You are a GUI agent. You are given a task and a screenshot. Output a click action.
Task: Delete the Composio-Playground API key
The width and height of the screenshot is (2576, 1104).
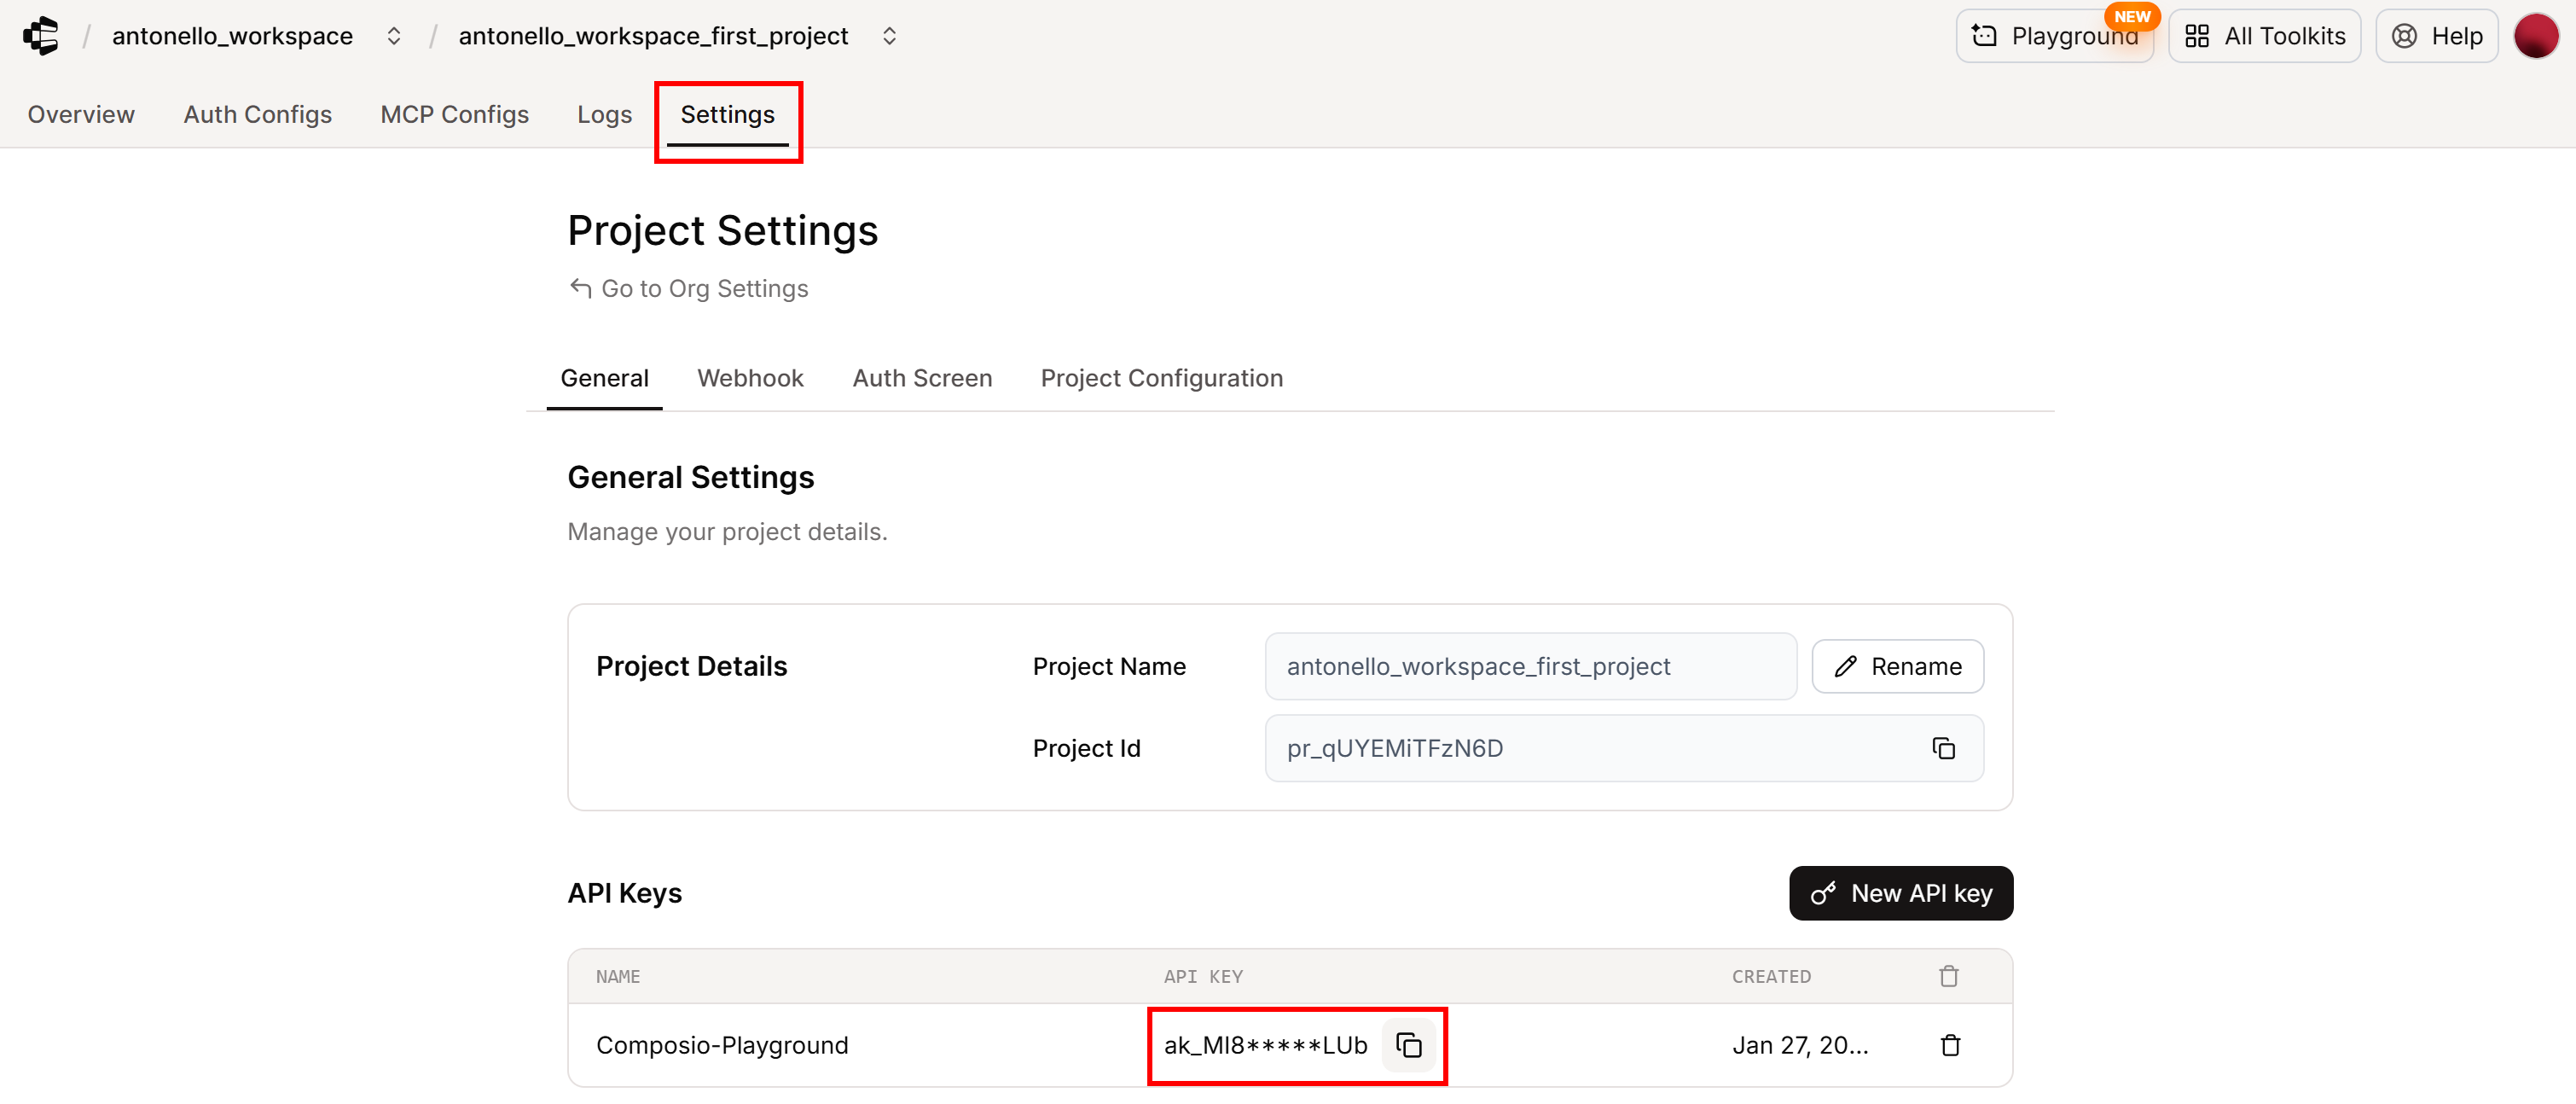(1949, 1045)
